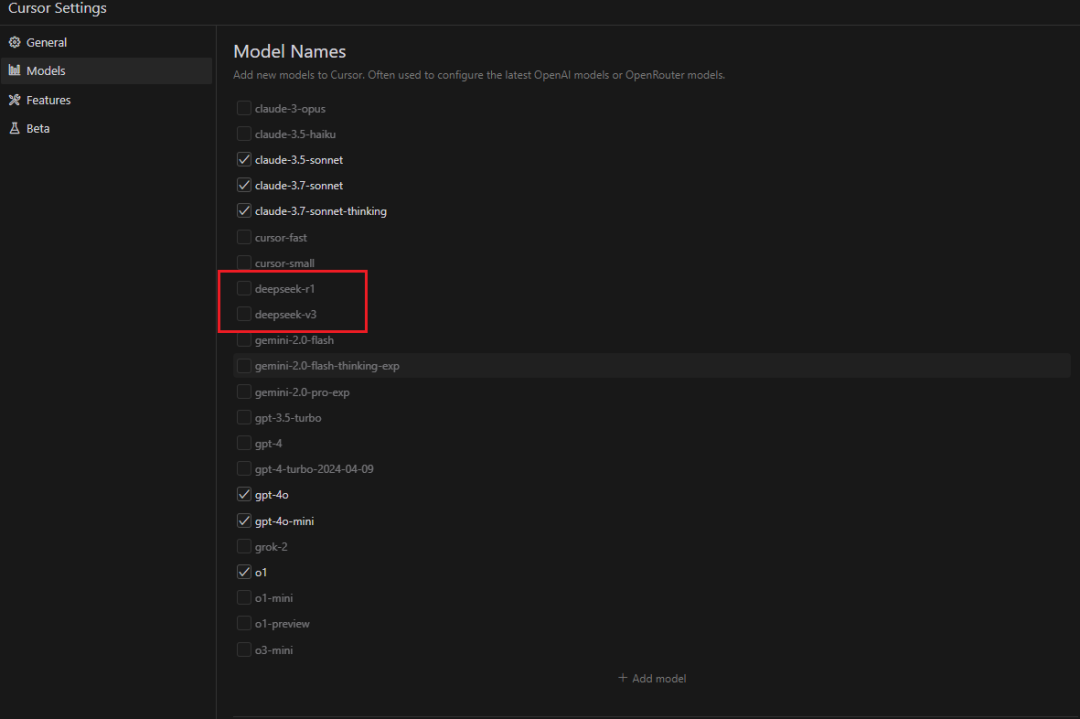
Task: Enable the deepseek-r1 checkbox
Action: (244, 289)
